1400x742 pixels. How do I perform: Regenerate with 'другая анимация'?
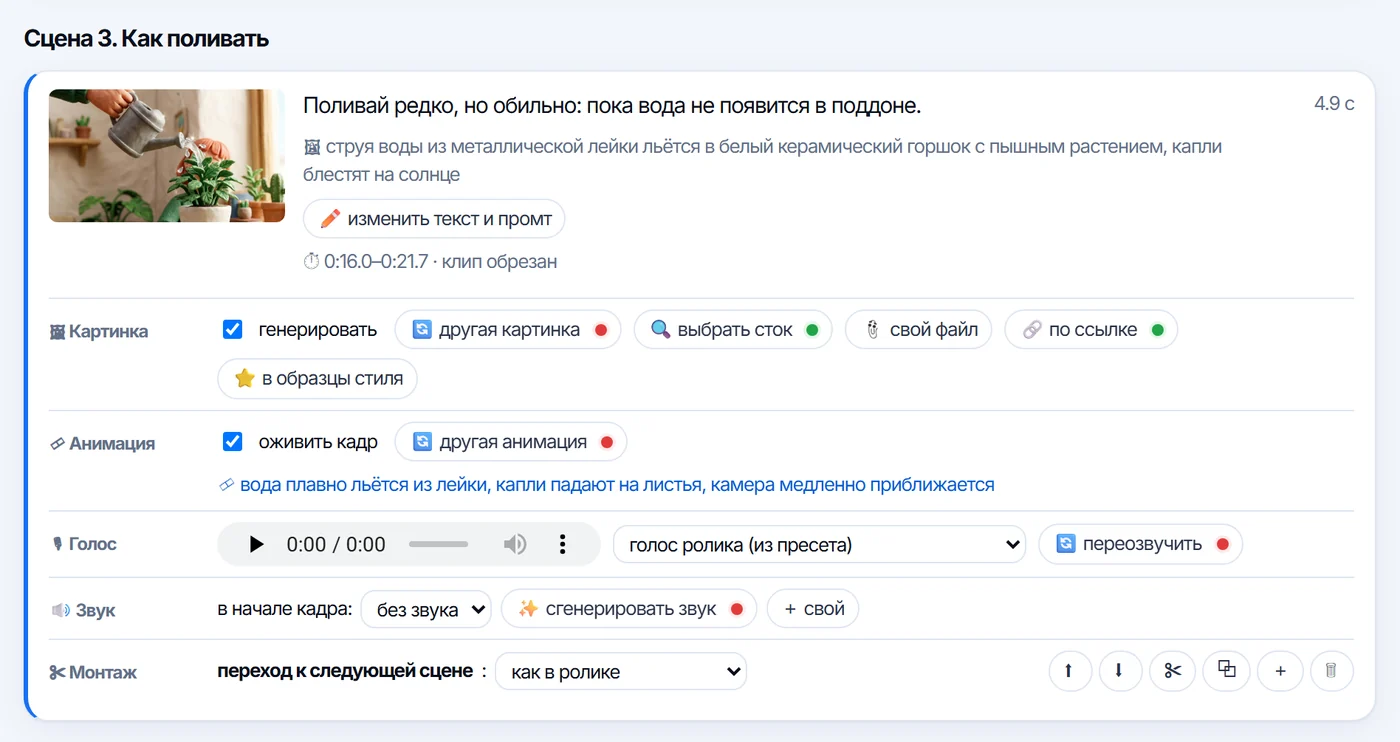pyautogui.click(x=511, y=441)
